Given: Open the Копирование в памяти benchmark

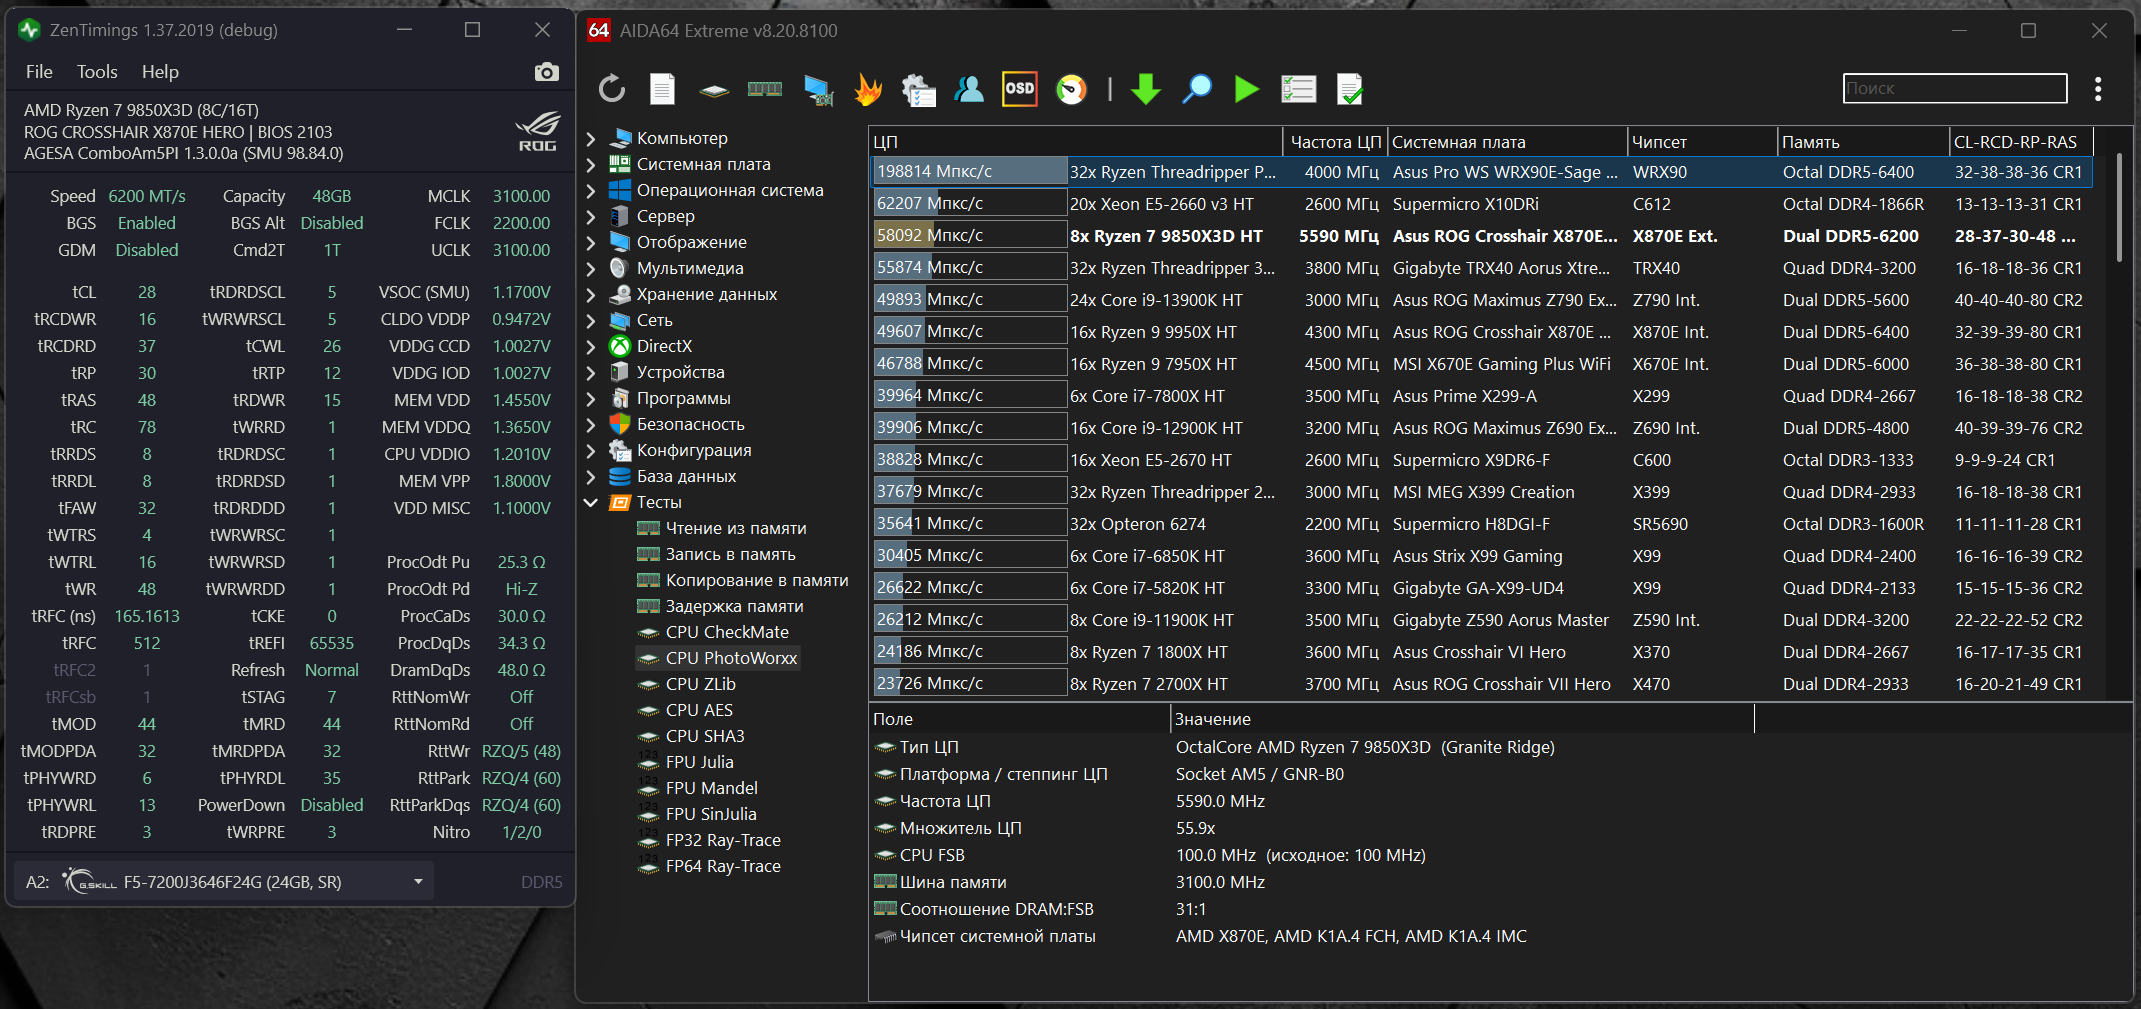Looking at the screenshot, I should [x=757, y=580].
